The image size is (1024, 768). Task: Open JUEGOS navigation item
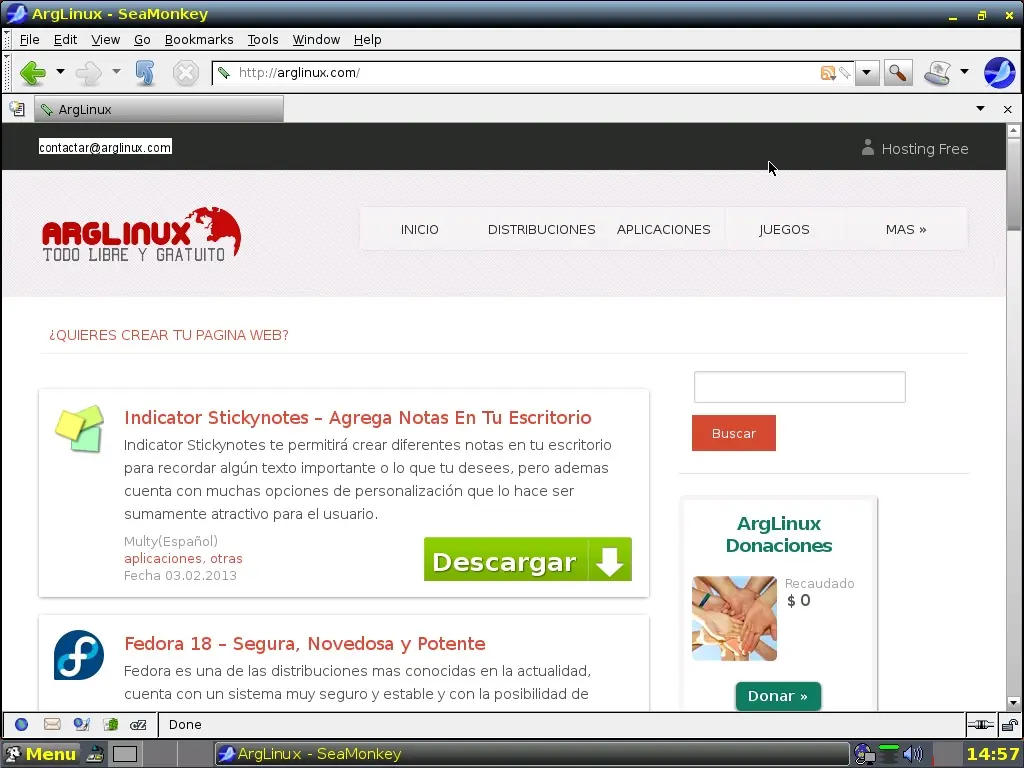[784, 229]
